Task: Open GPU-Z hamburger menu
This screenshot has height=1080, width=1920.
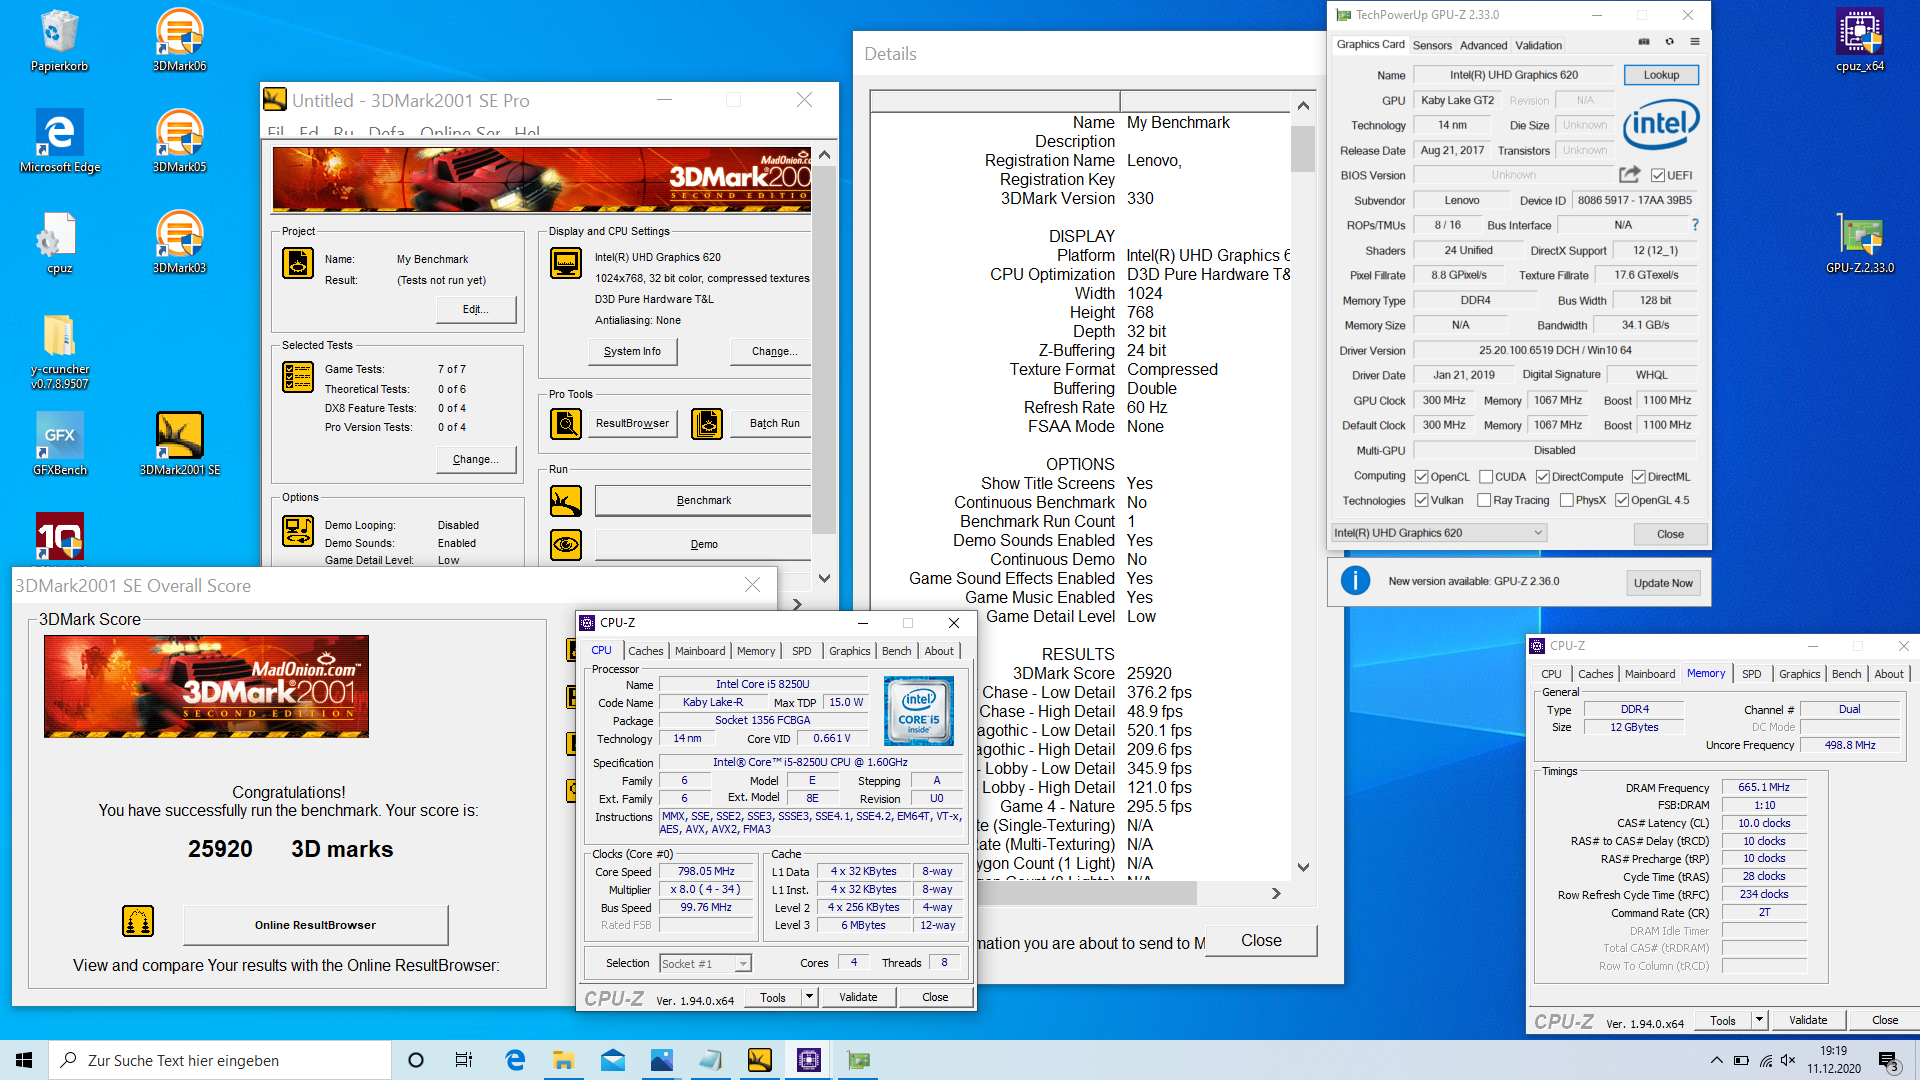Action: [1694, 42]
